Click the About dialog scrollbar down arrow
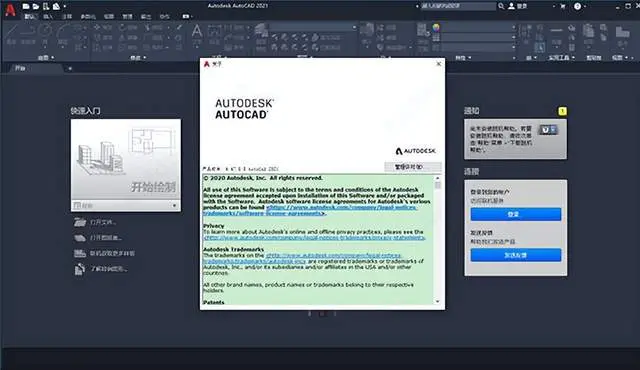640x370 pixels. click(438, 301)
